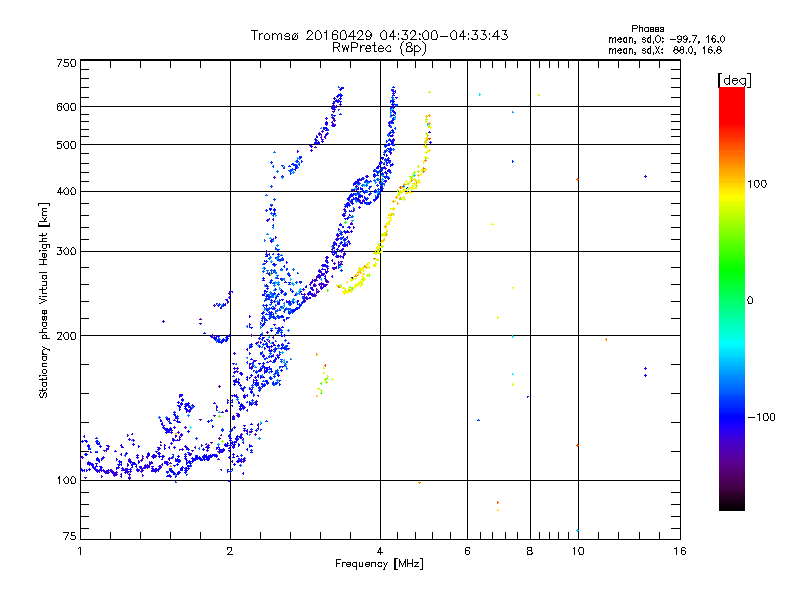Click the yellow X-mode trace near 4 MHz, 300 km
This screenshot has height=600, width=800.
click(x=379, y=248)
